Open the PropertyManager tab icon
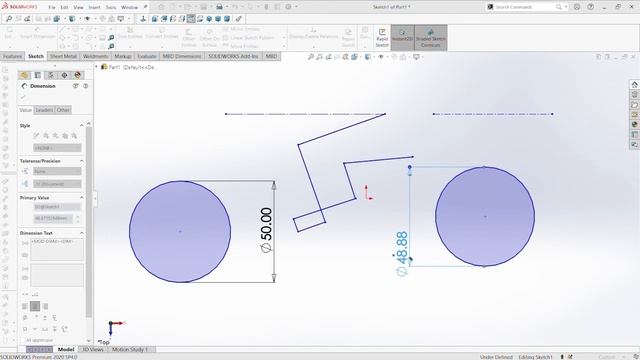The width and height of the screenshot is (640, 360). click(38, 75)
